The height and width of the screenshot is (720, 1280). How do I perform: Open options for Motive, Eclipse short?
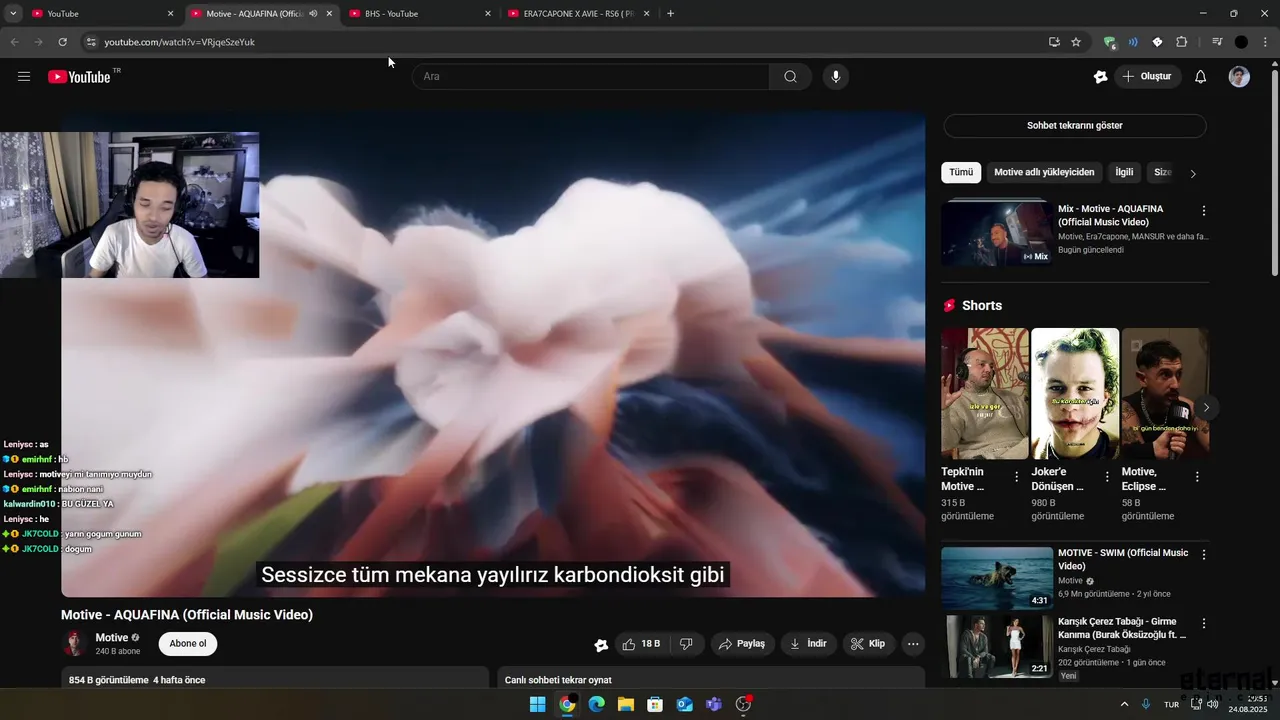tap(1197, 477)
